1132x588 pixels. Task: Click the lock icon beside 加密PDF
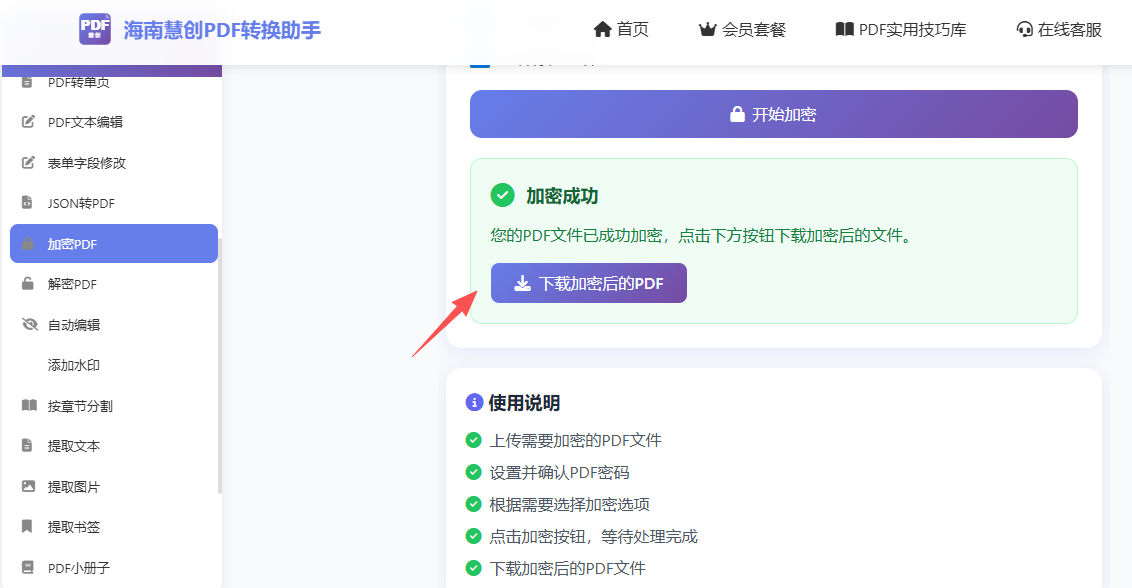pos(27,243)
